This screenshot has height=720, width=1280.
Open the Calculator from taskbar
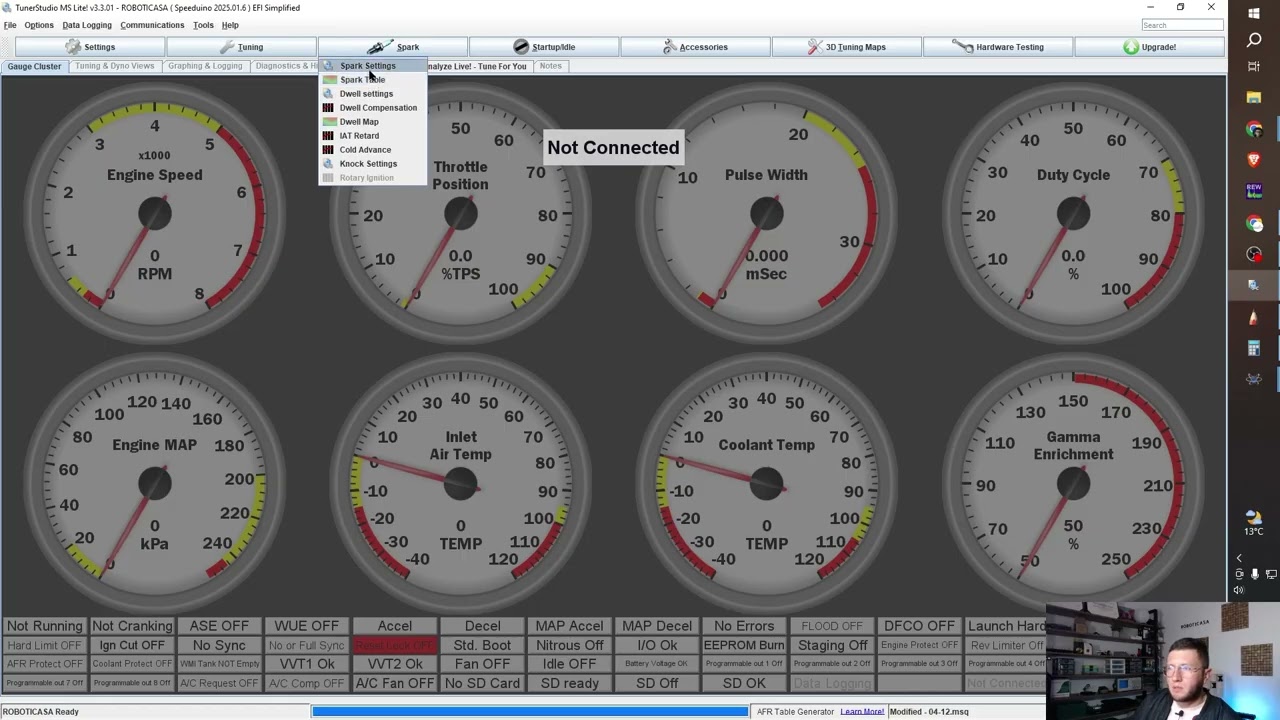tap(1254, 348)
